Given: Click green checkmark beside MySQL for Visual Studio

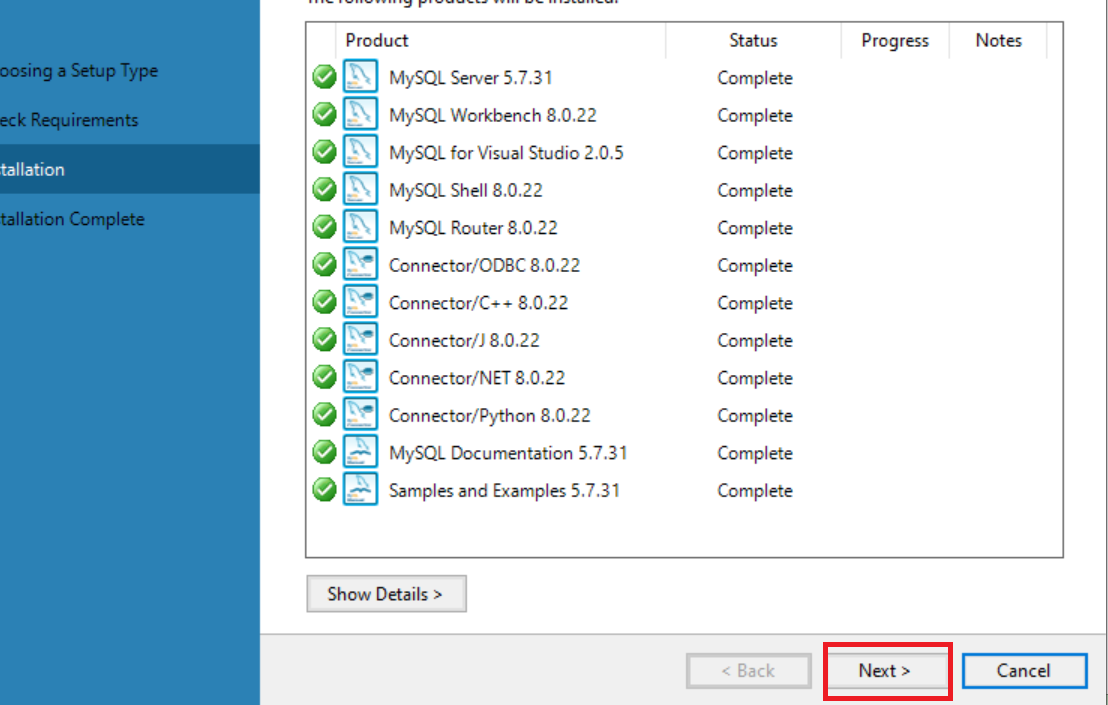Looking at the screenshot, I should (x=324, y=151).
